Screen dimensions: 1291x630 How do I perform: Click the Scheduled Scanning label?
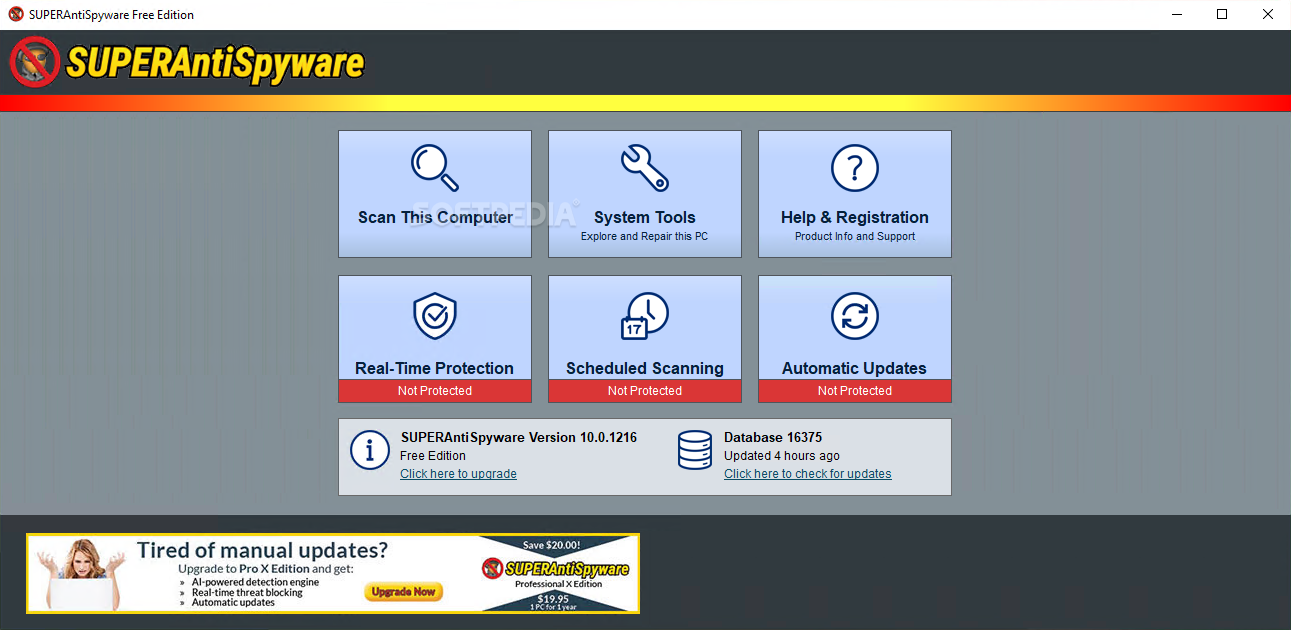(x=645, y=368)
